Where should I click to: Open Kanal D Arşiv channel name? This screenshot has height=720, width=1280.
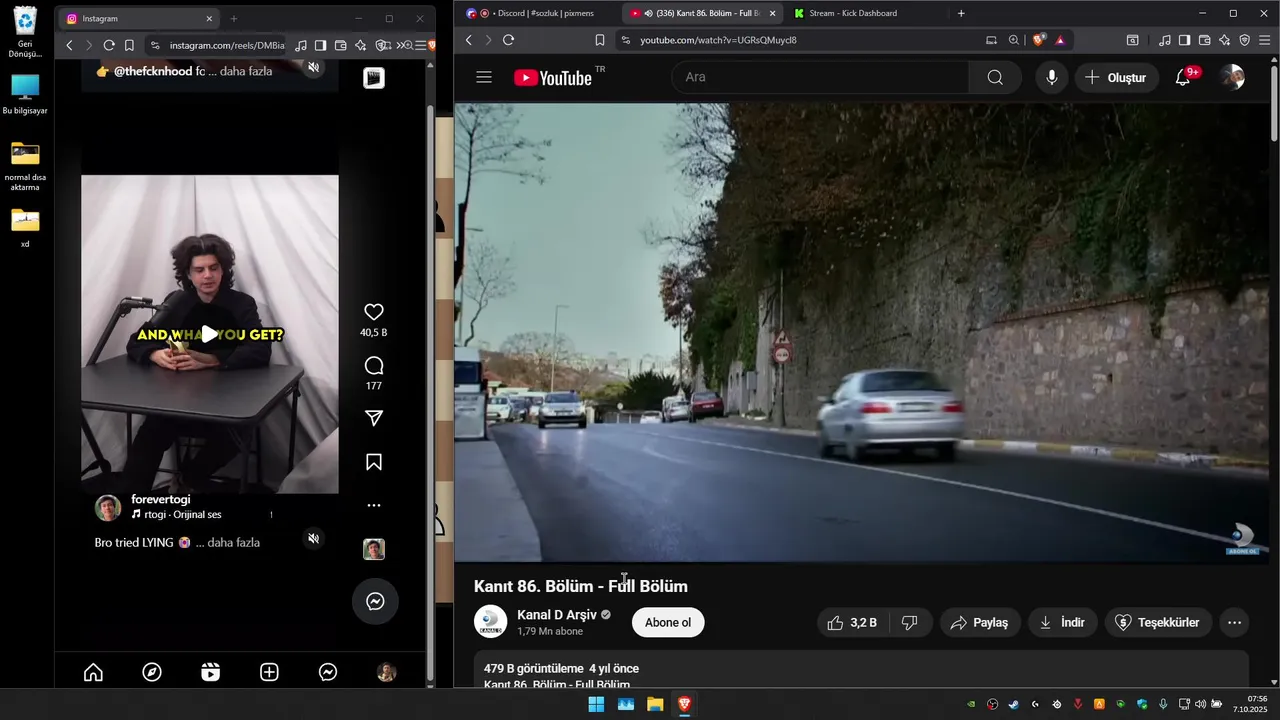pyautogui.click(x=557, y=614)
